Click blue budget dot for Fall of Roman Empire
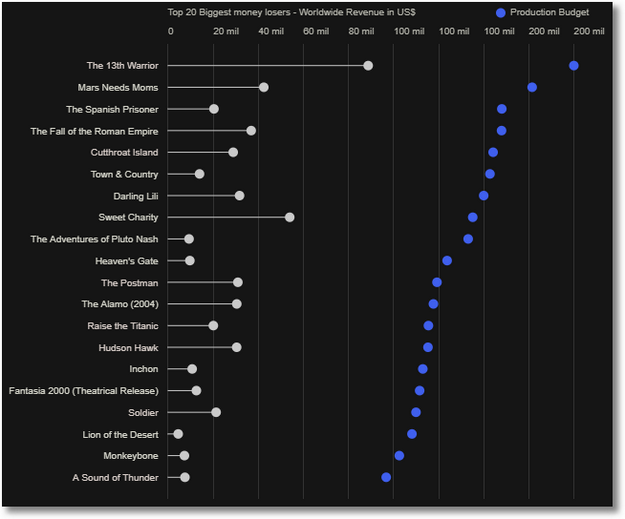The width and height of the screenshot is (625, 519). click(x=501, y=131)
